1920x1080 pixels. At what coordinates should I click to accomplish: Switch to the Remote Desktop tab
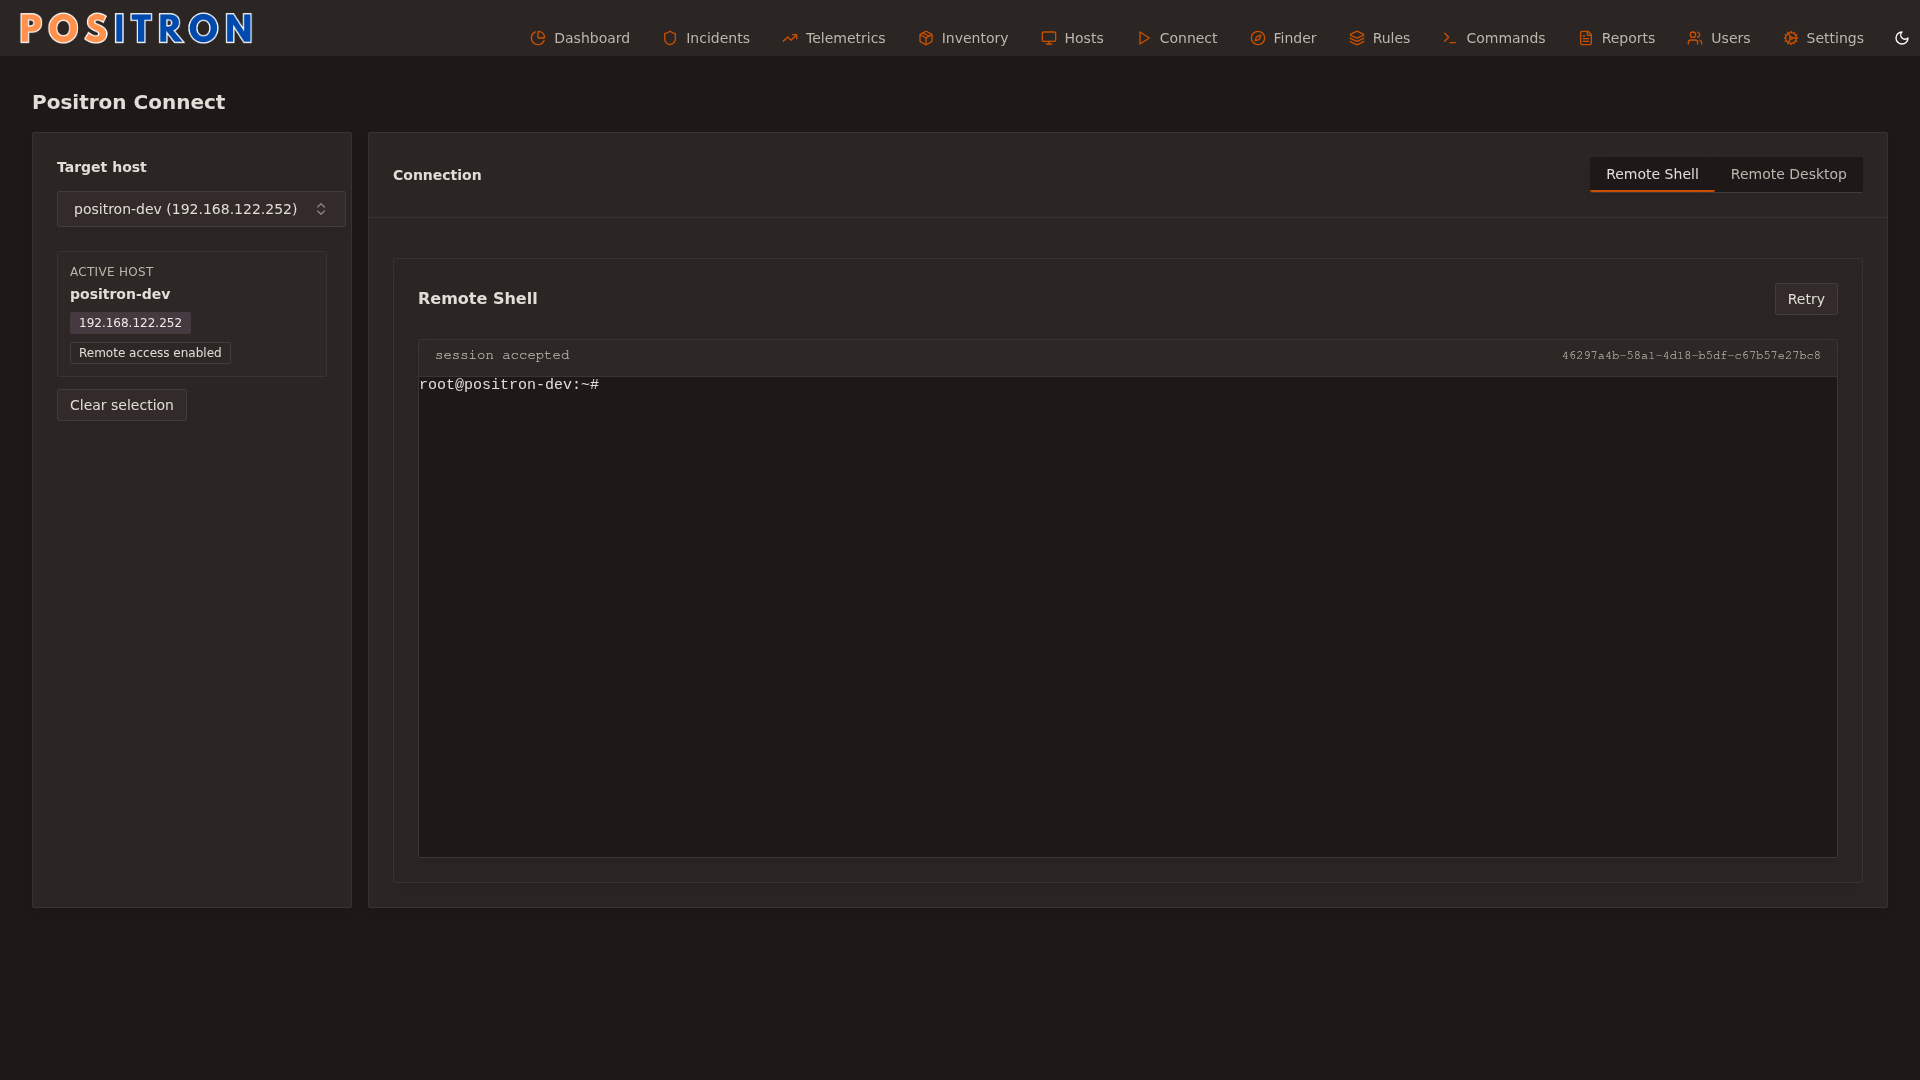pyautogui.click(x=1788, y=174)
